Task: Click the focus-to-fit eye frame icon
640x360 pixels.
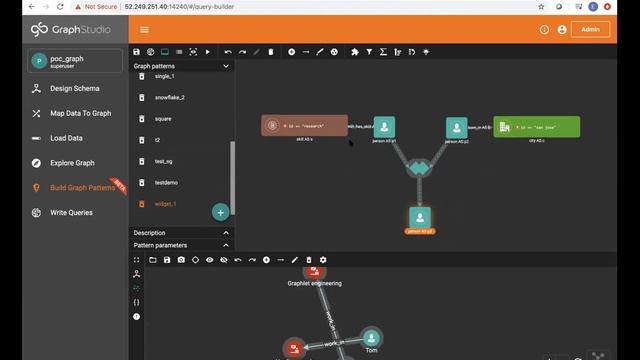Action: pos(193,52)
